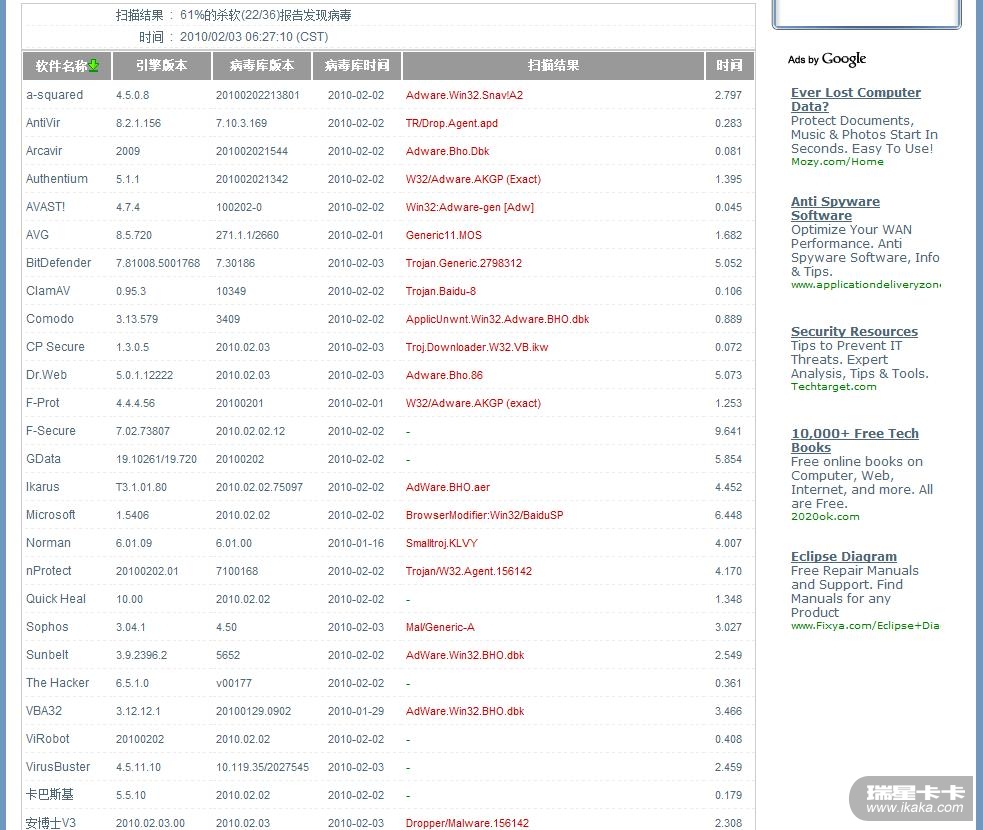Click the Win32:Adware-gen [Adw] result
983x830 pixels.
470,208
